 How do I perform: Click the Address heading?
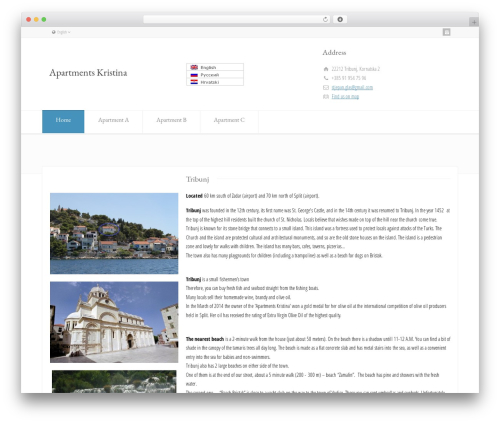334,52
